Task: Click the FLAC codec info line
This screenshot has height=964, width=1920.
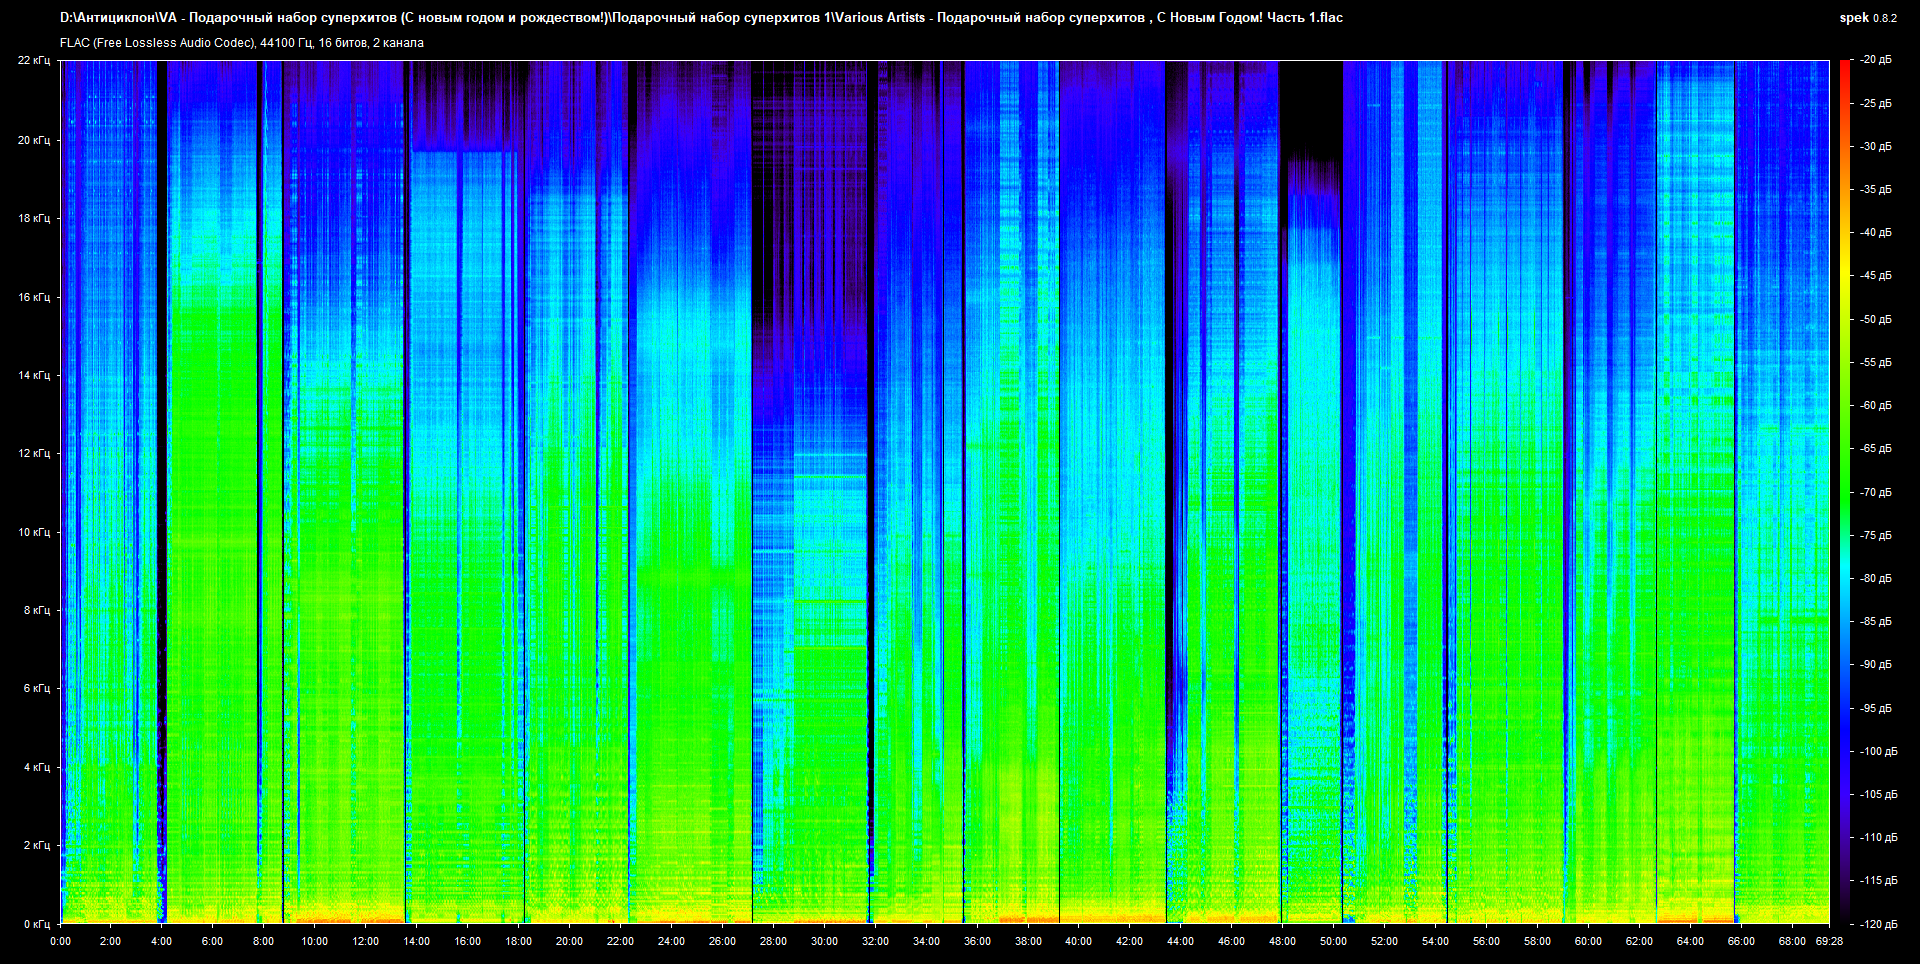Action: [x=242, y=43]
